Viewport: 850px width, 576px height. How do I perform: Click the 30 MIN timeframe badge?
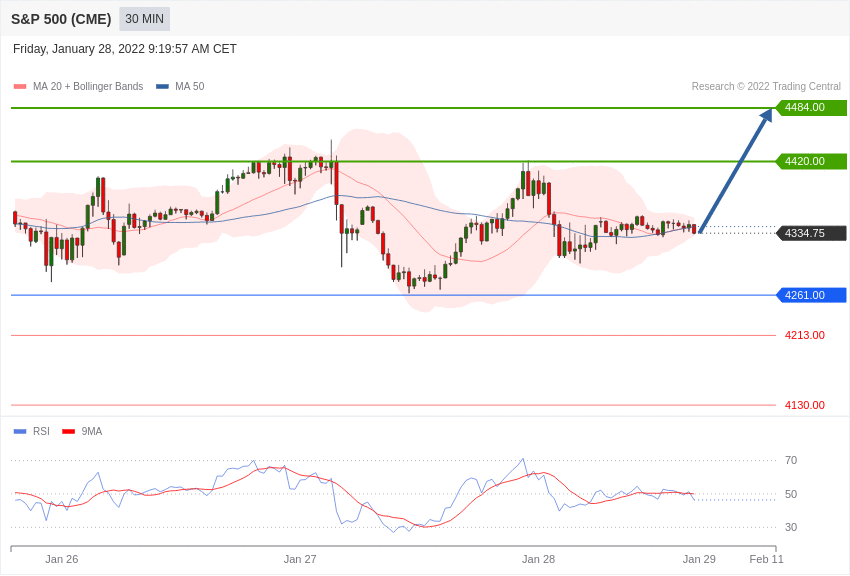tap(144, 19)
